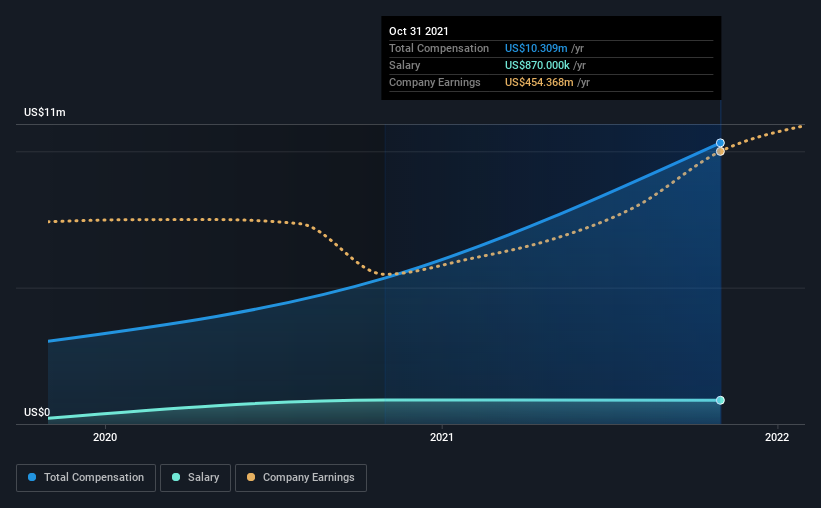Click the Salary tooltip row label

[404, 65]
